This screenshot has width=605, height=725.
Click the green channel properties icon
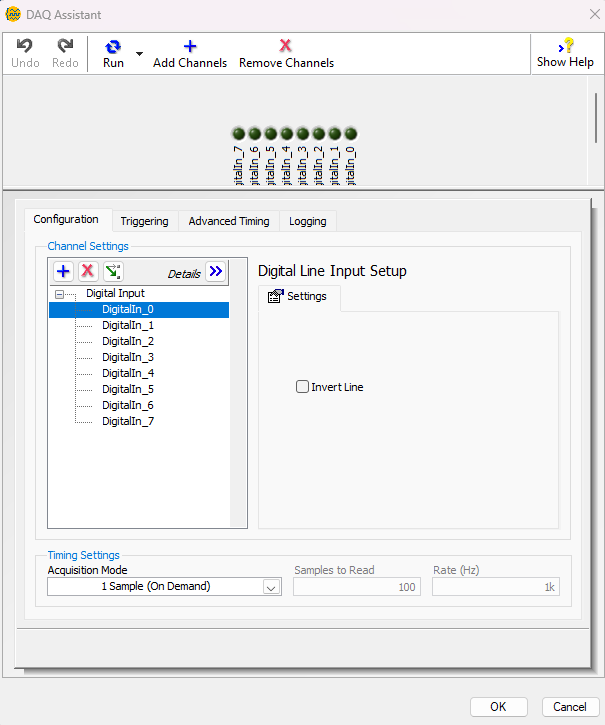113,271
